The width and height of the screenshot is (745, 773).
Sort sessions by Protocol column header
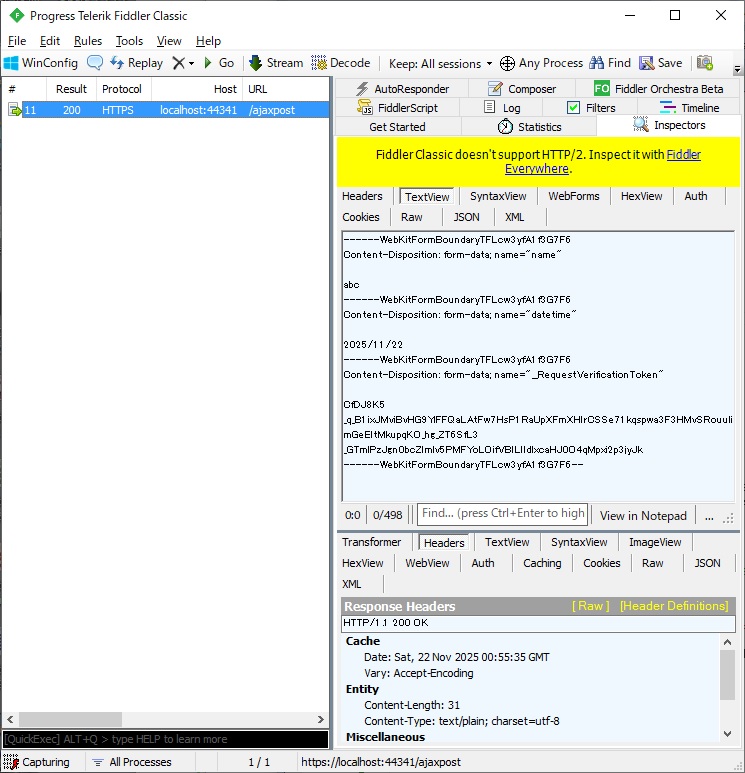coord(122,89)
